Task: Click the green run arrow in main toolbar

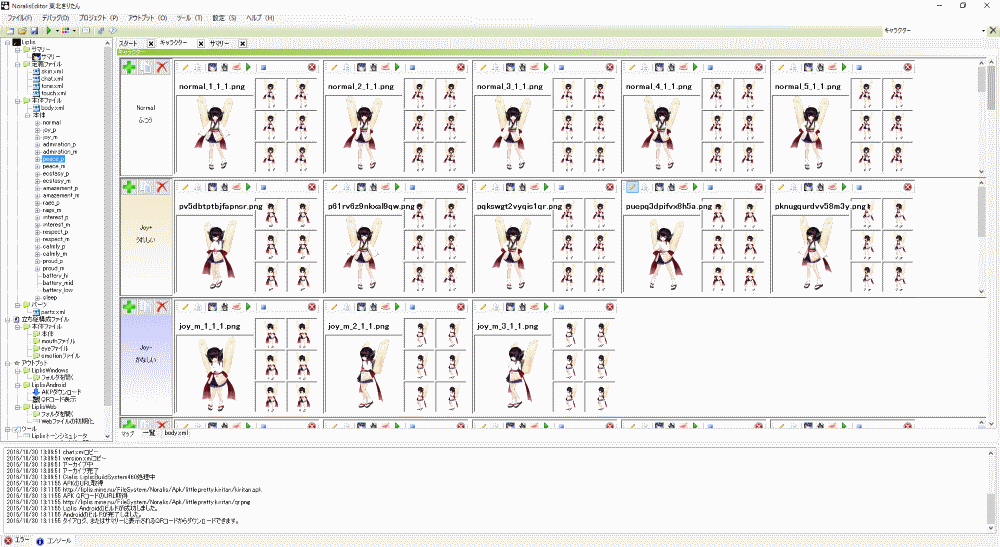Action: pyautogui.click(x=49, y=31)
